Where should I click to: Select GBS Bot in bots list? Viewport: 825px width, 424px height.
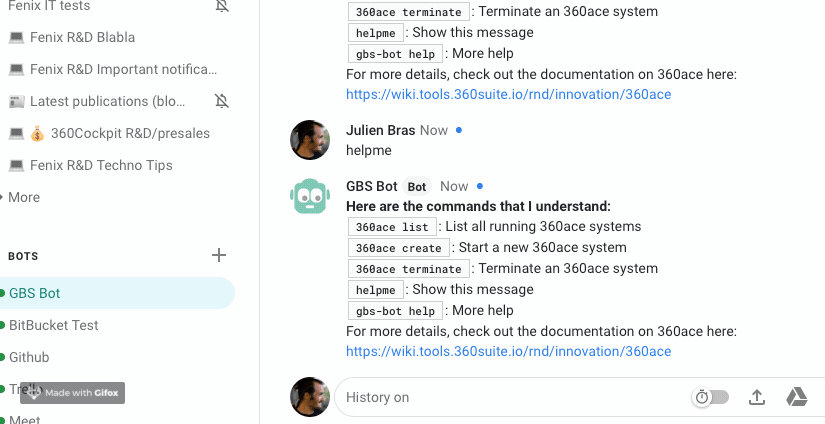[117, 293]
